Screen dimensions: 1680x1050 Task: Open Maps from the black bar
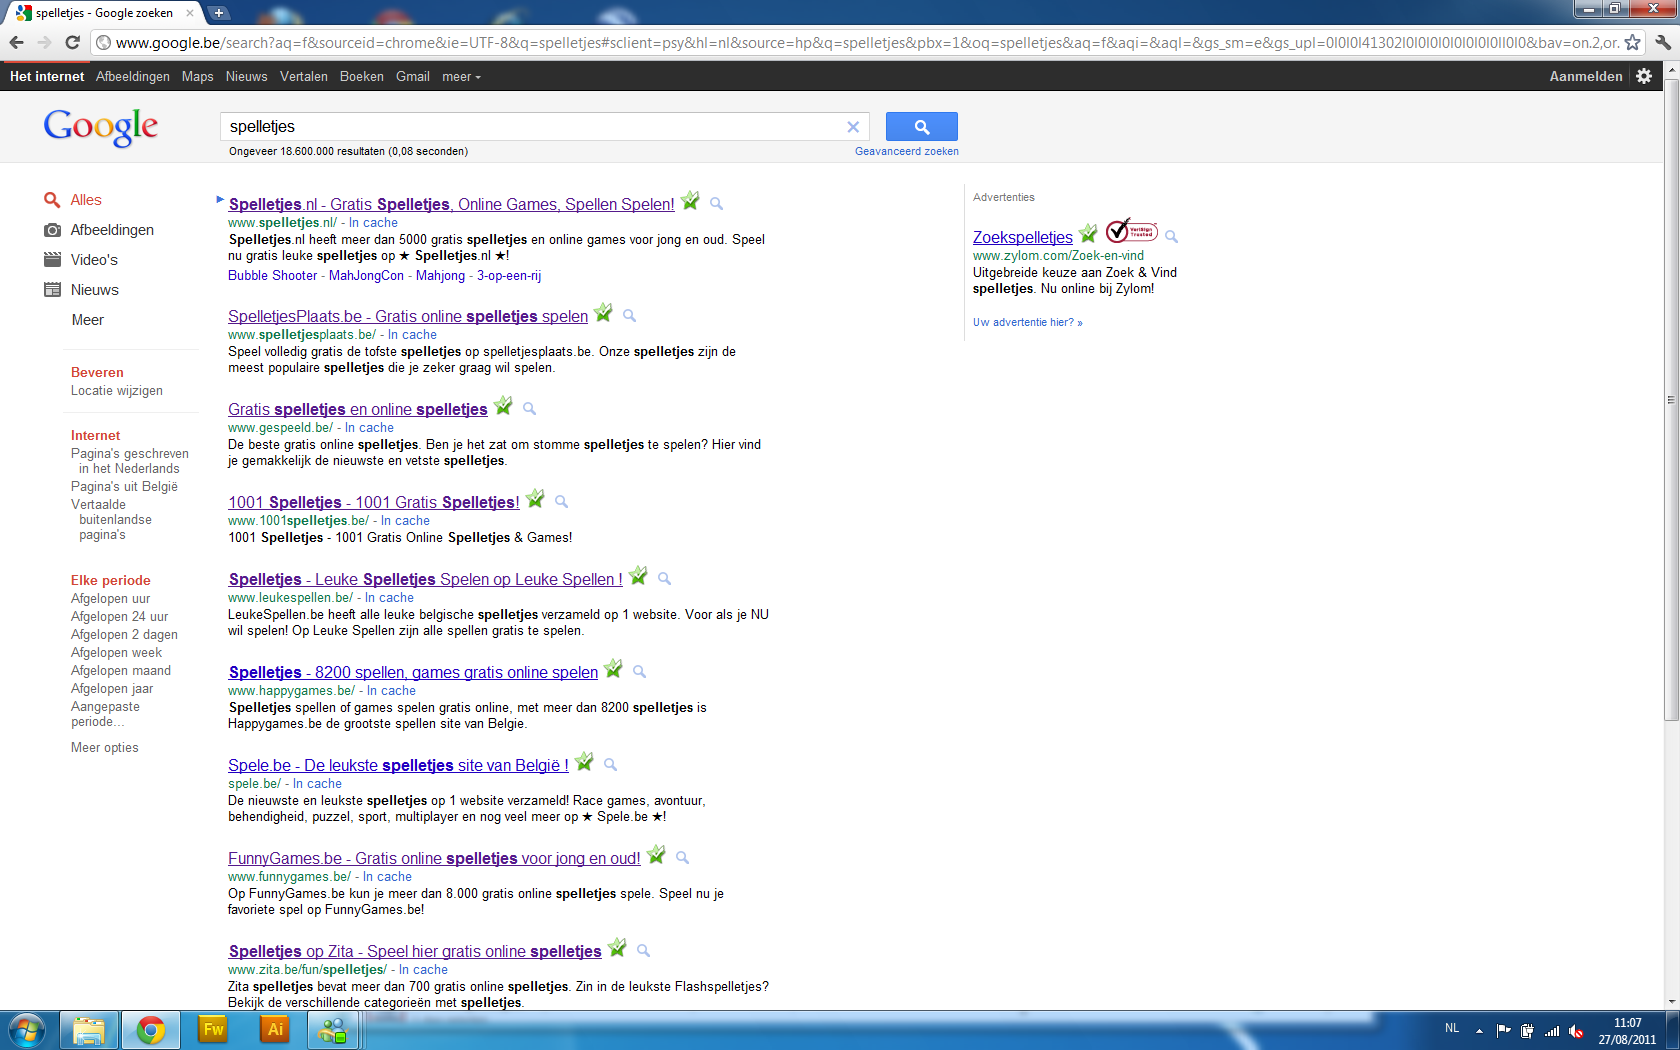[198, 76]
